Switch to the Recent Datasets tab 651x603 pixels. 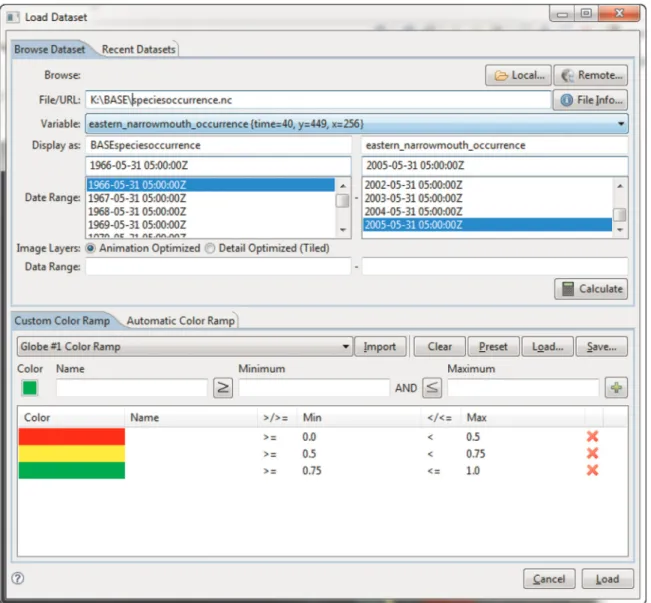coord(139,49)
